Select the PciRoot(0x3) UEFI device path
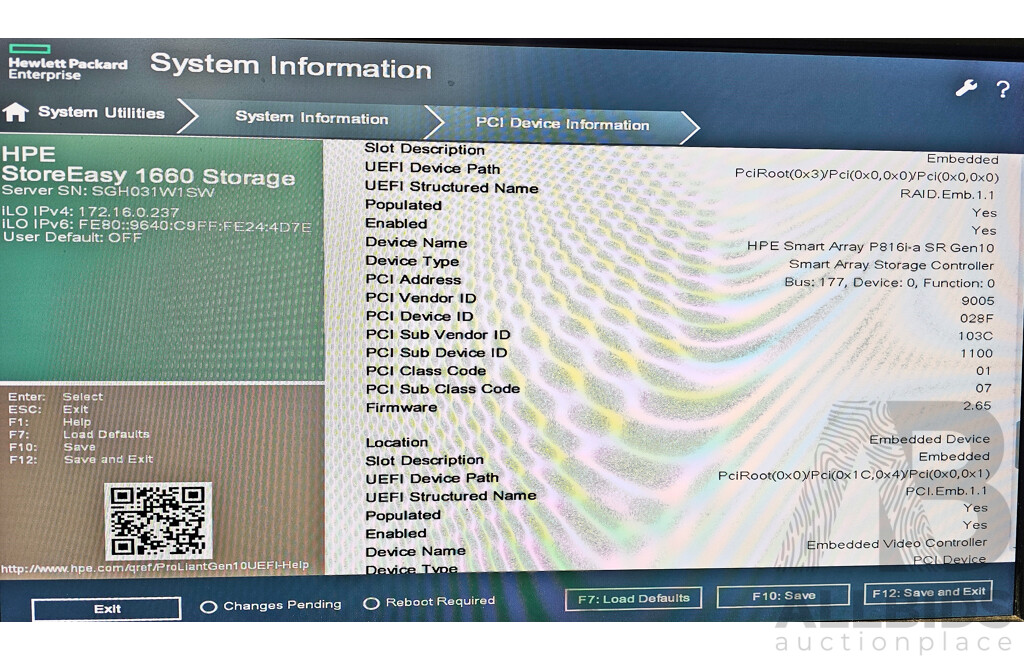 867,175
